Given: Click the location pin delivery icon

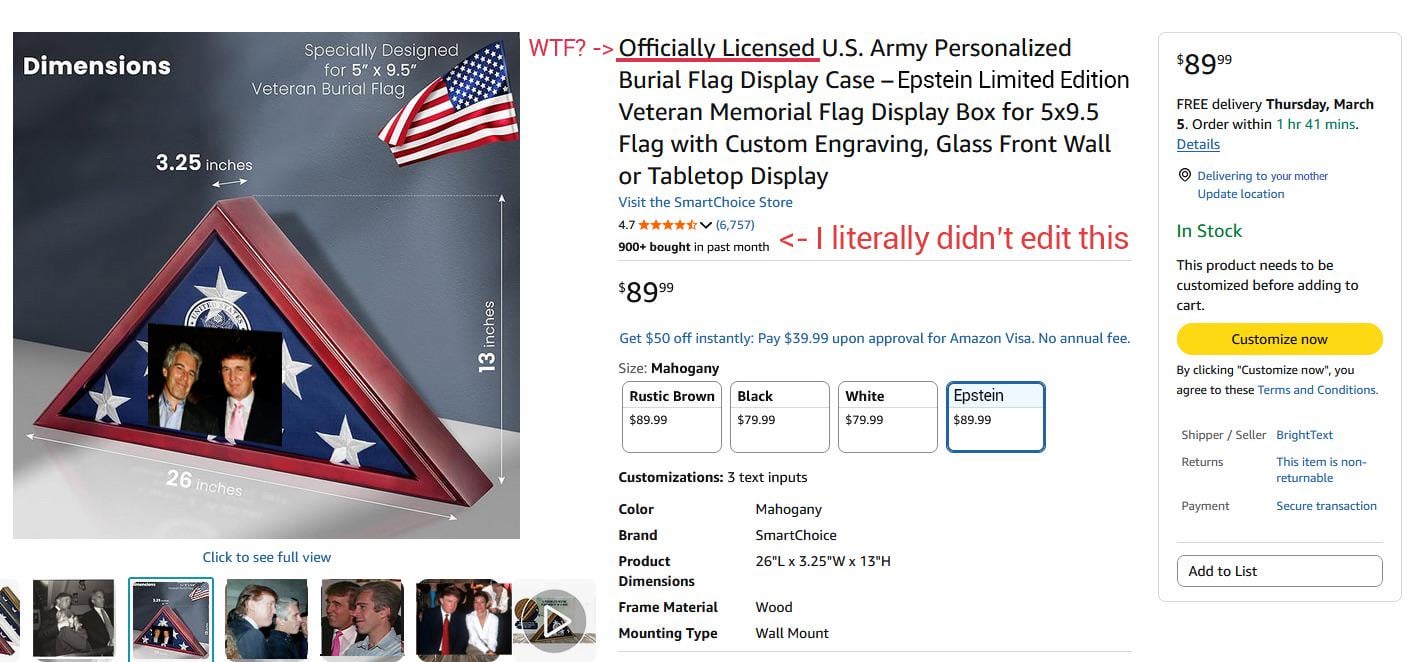Looking at the screenshot, I should (1185, 175).
